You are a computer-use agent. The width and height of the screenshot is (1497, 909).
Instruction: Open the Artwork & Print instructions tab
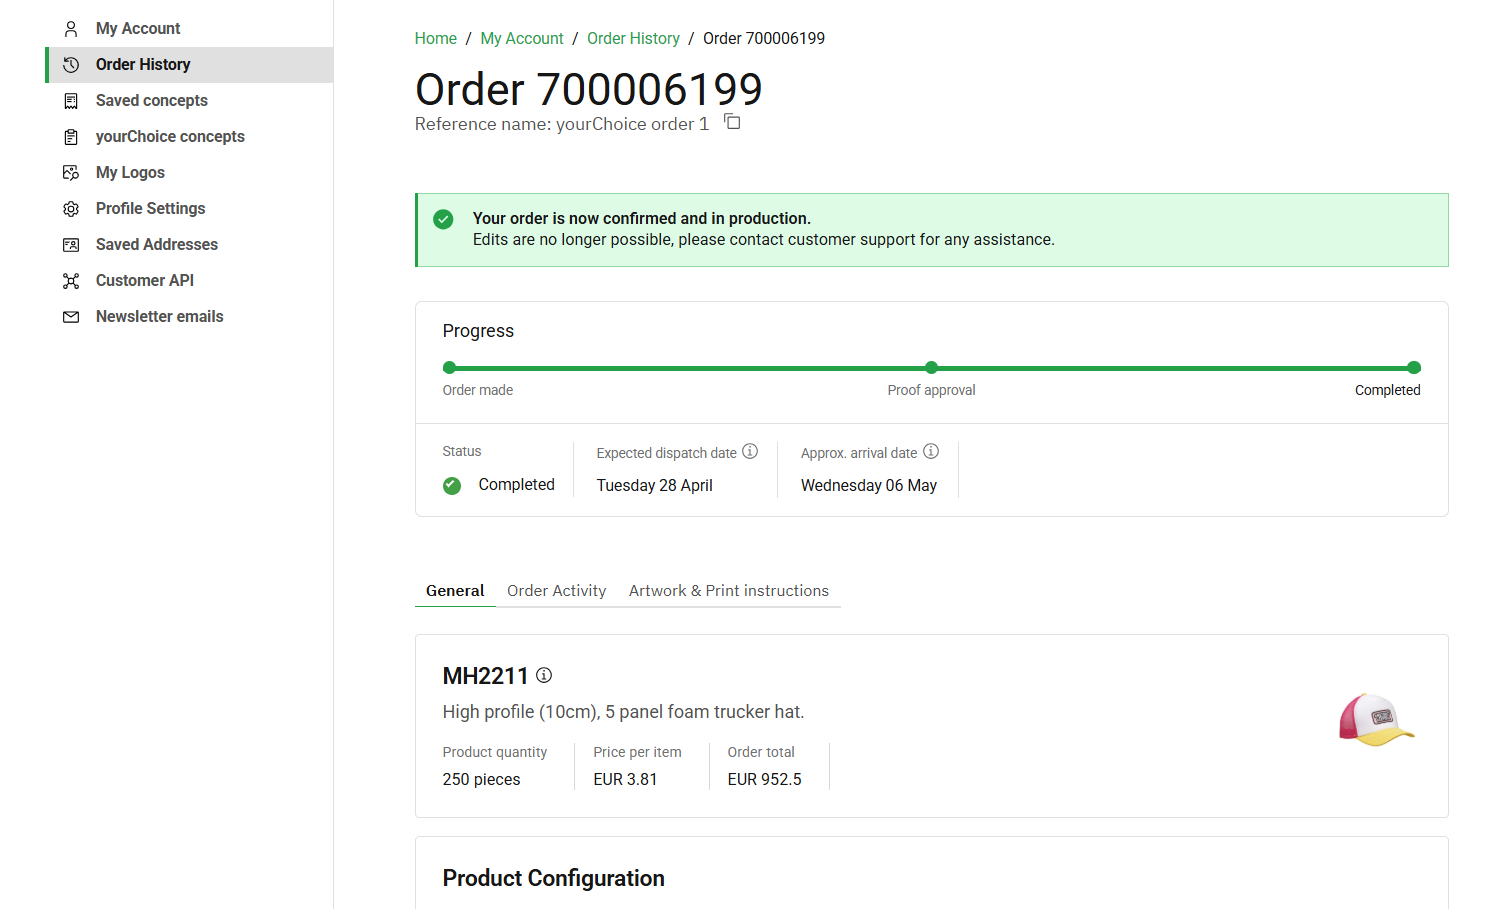(x=729, y=590)
